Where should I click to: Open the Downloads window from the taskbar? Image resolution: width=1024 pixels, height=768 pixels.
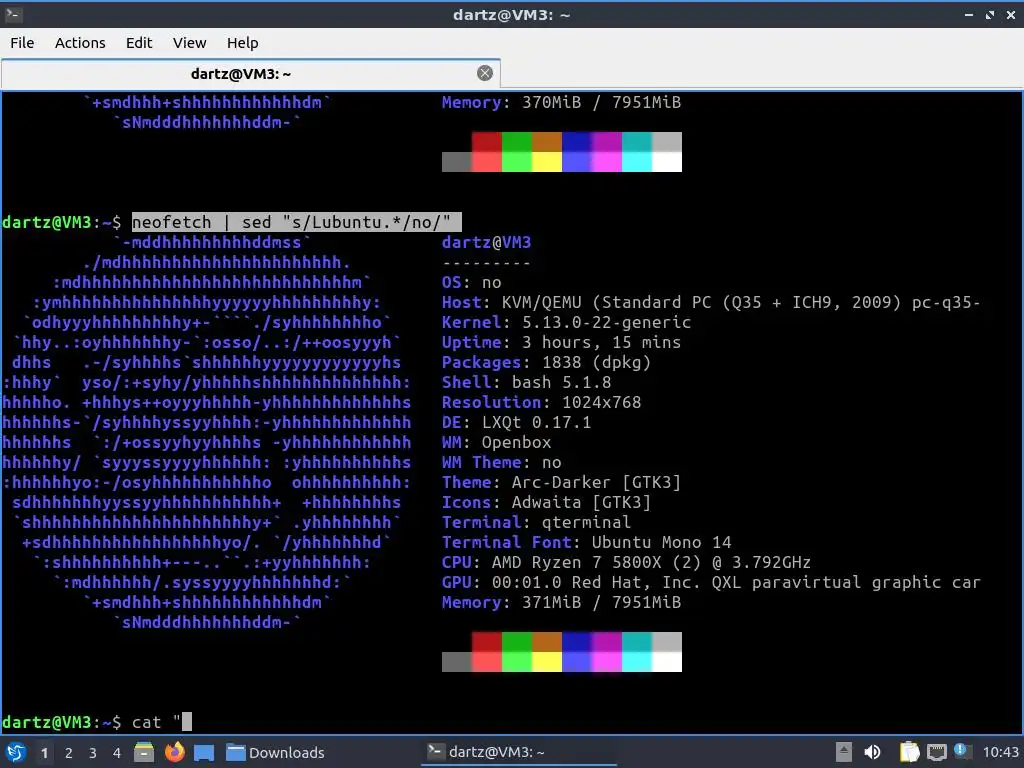[275, 752]
